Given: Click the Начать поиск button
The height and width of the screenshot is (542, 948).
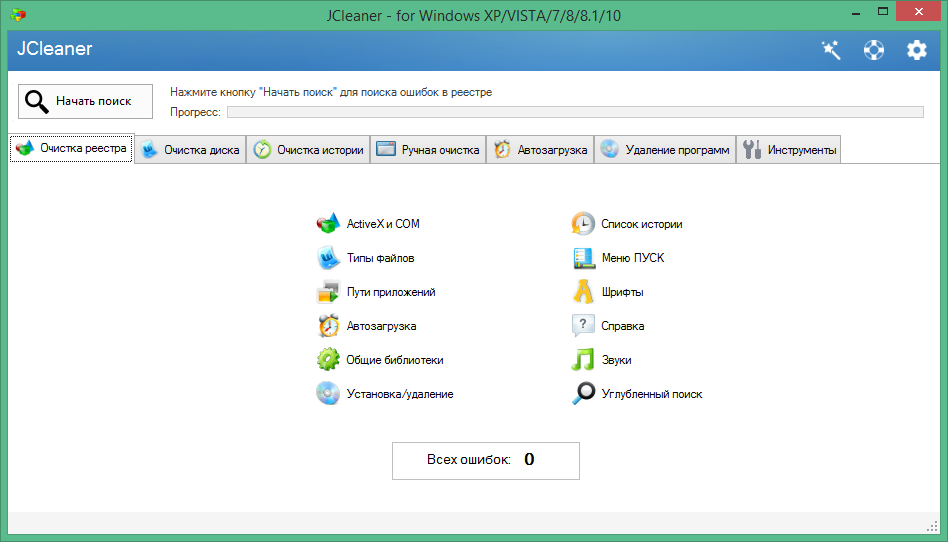Looking at the screenshot, I should (85, 102).
